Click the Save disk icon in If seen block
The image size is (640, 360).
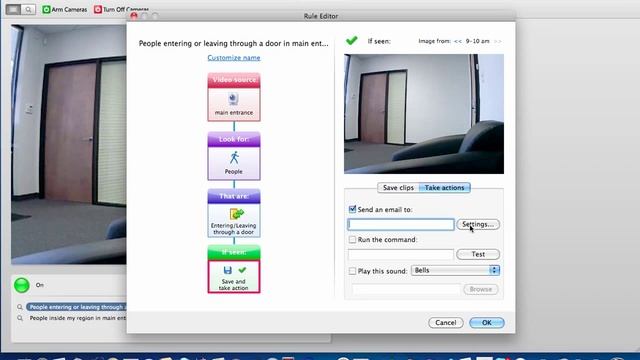[x=228, y=270]
